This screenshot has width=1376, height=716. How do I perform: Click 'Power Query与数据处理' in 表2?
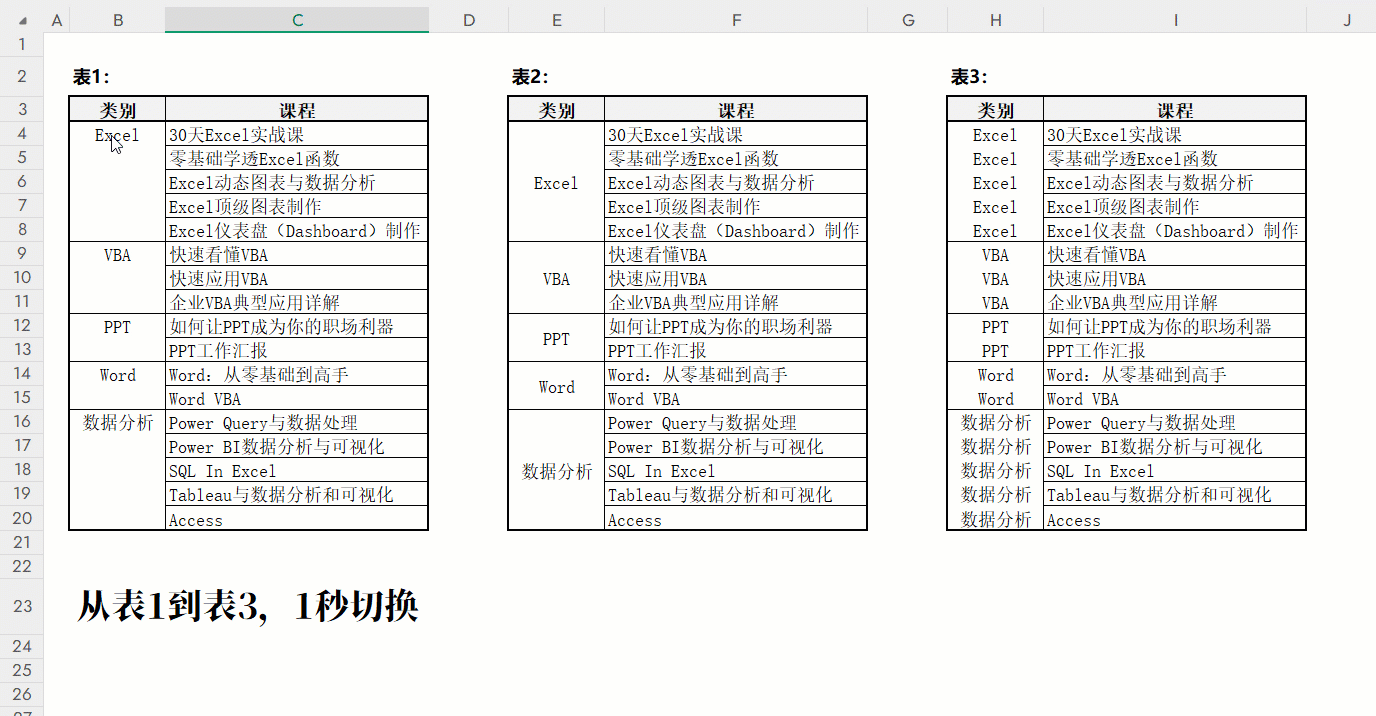point(736,422)
